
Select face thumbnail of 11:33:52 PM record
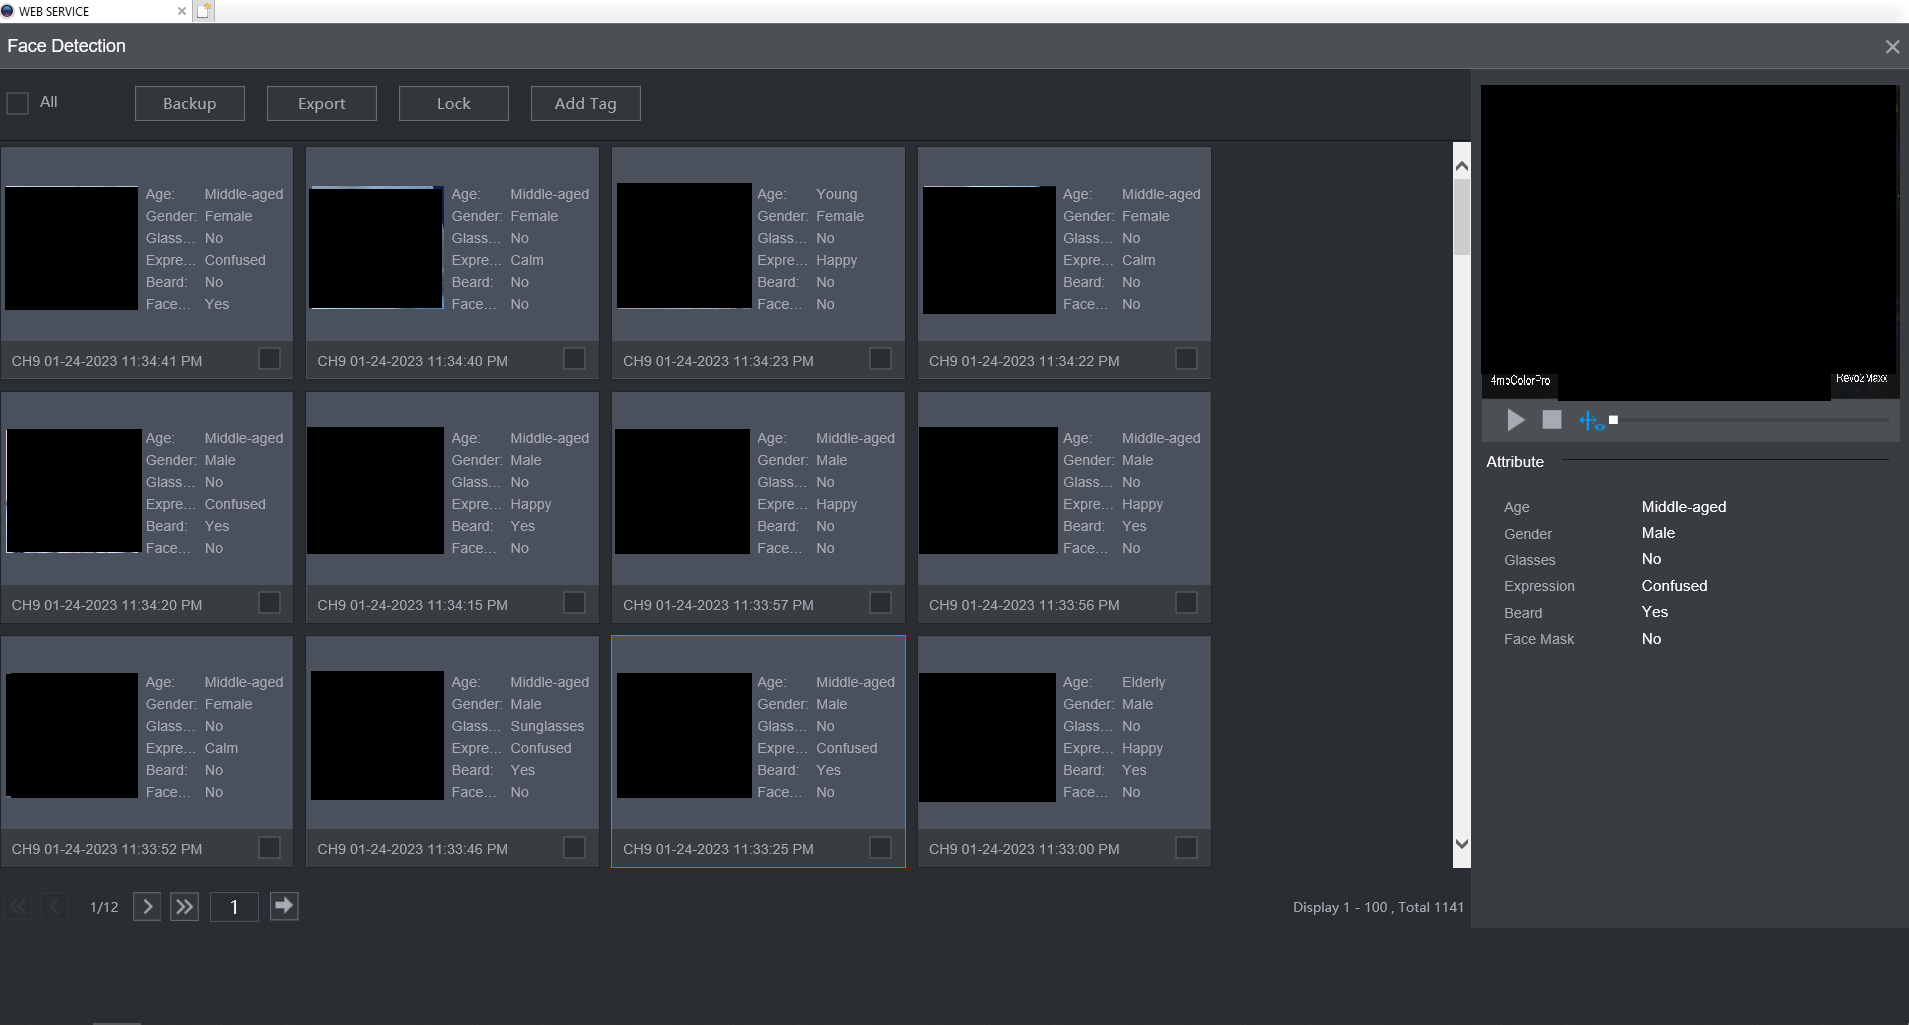pyautogui.click(x=72, y=735)
